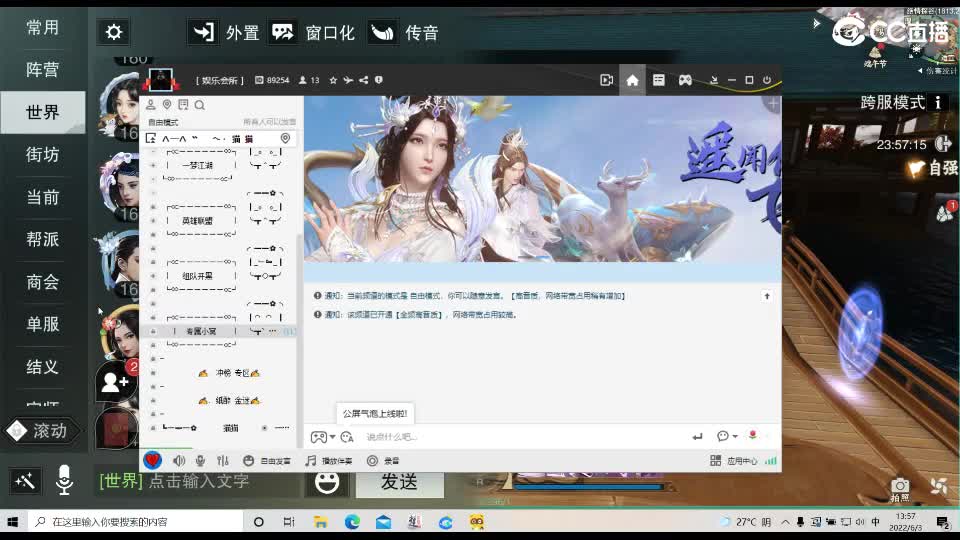Viewport: 960px width, 540px height.
Task: Click the location pin icon above channel list
Action: click(x=167, y=105)
